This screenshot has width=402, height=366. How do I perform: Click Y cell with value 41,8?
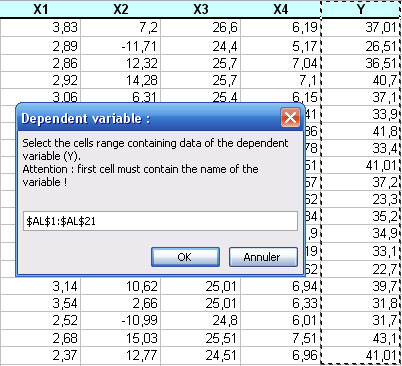pyautogui.click(x=361, y=131)
